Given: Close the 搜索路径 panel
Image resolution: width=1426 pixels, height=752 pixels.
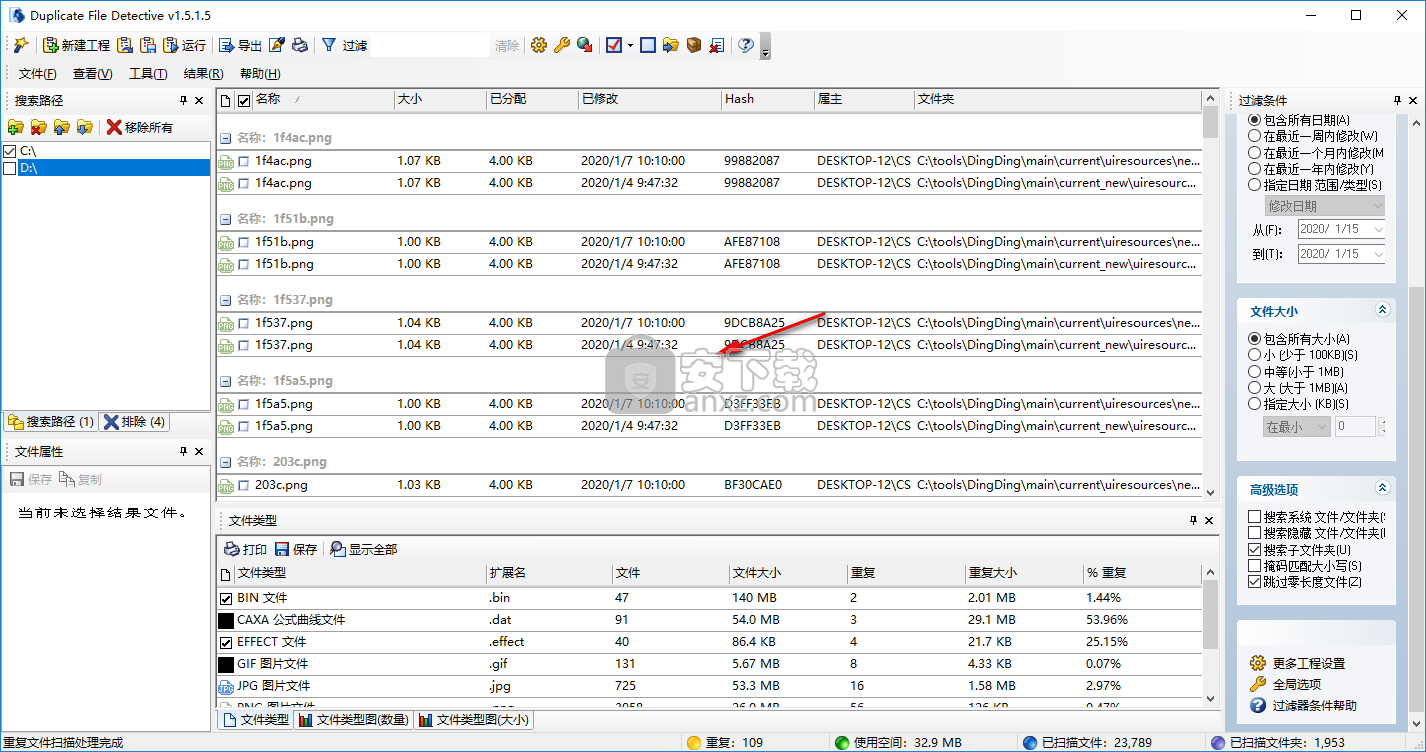Looking at the screenshot, I should (199, 100).
